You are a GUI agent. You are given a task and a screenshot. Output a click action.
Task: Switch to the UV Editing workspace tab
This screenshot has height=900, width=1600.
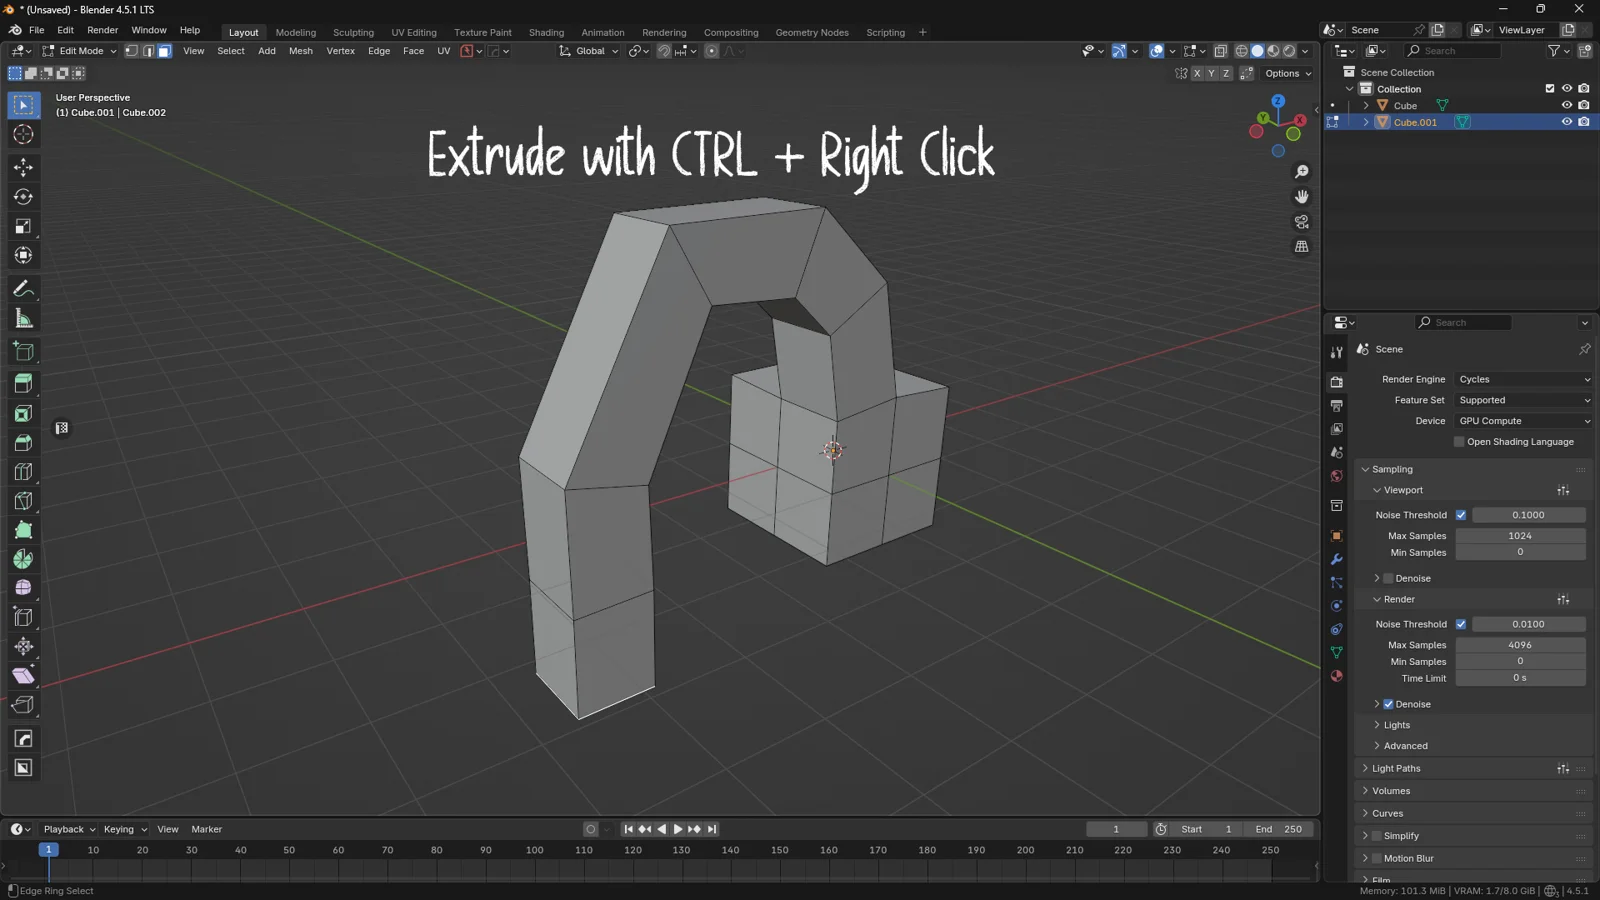(x=414, y=32)
